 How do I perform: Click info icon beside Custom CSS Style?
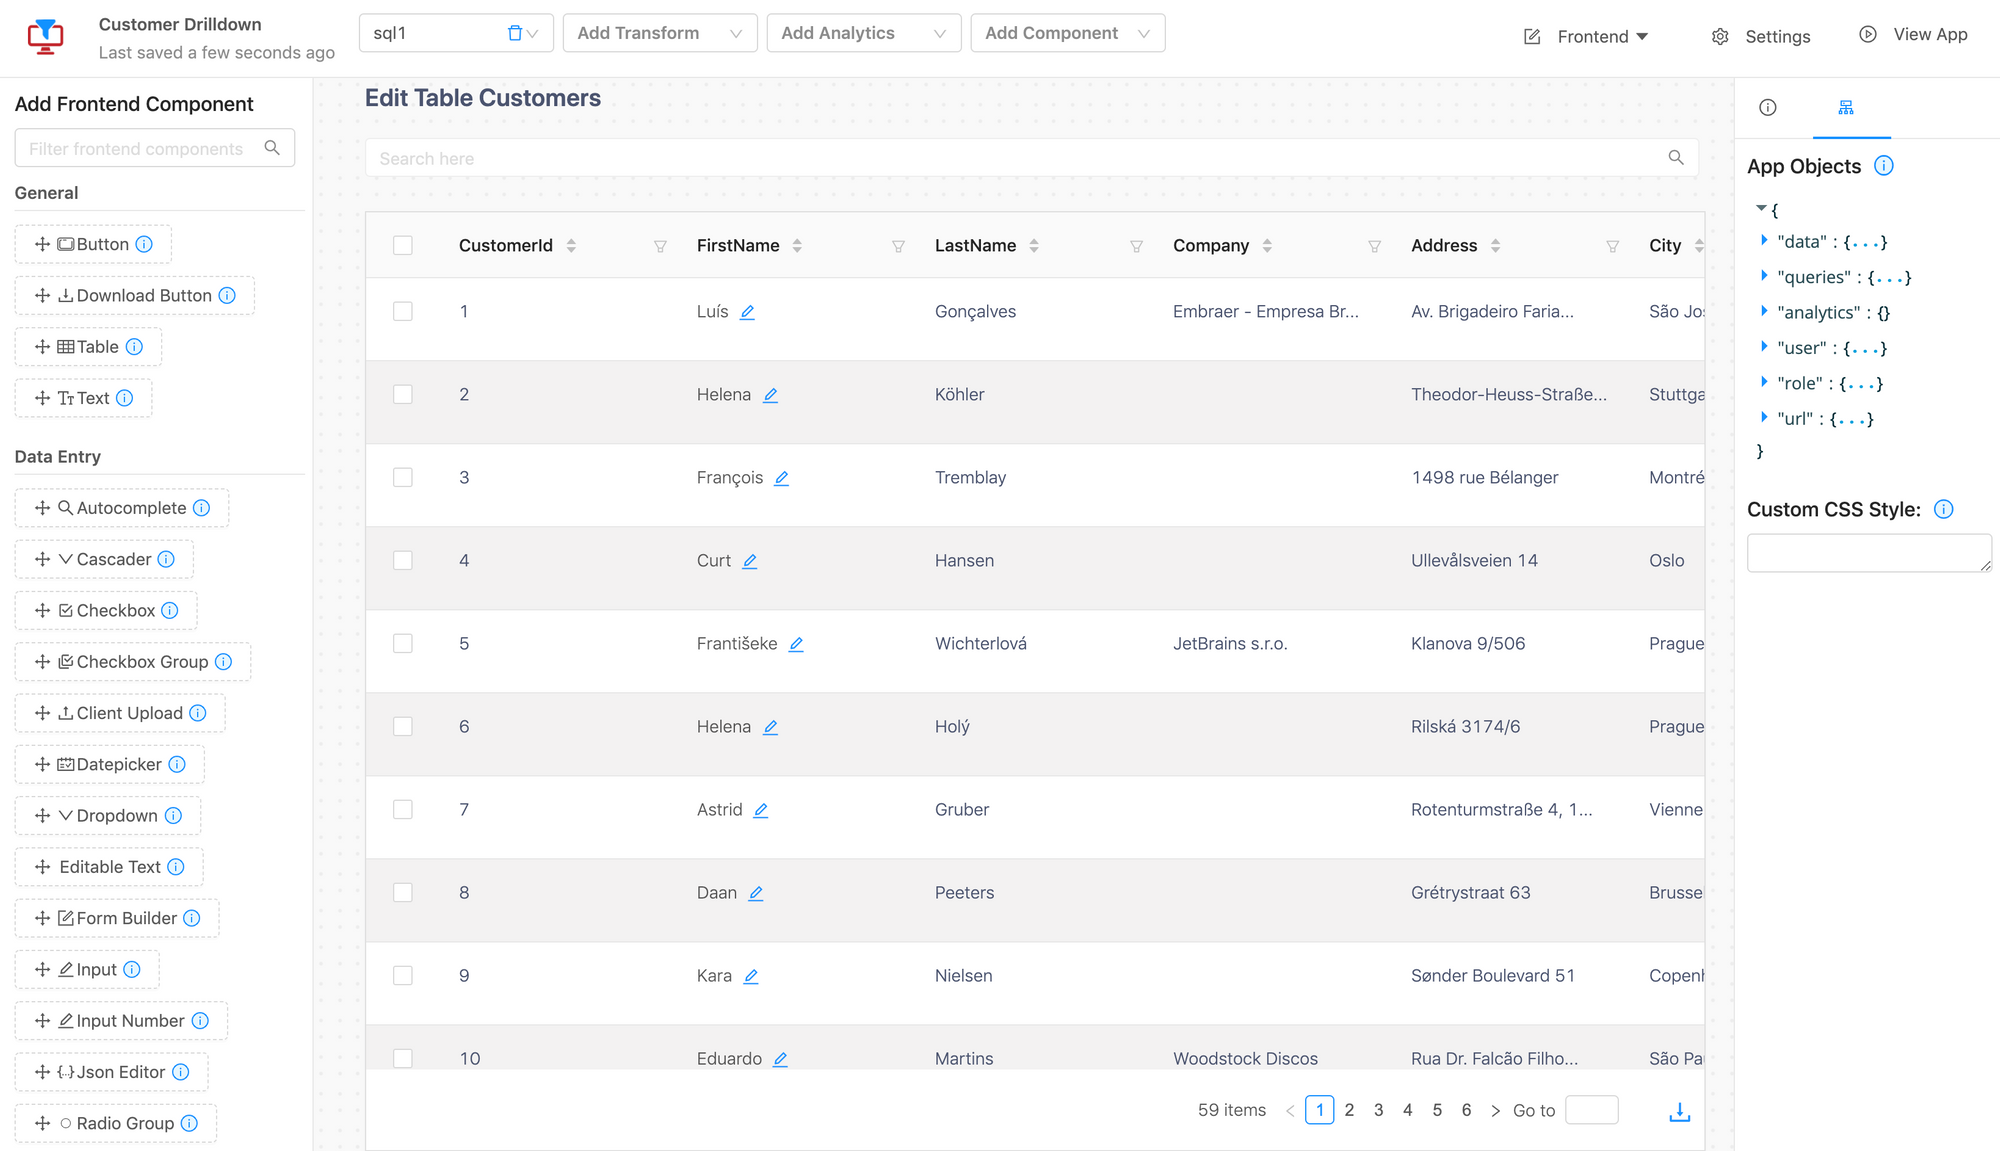coord(1943,509)
